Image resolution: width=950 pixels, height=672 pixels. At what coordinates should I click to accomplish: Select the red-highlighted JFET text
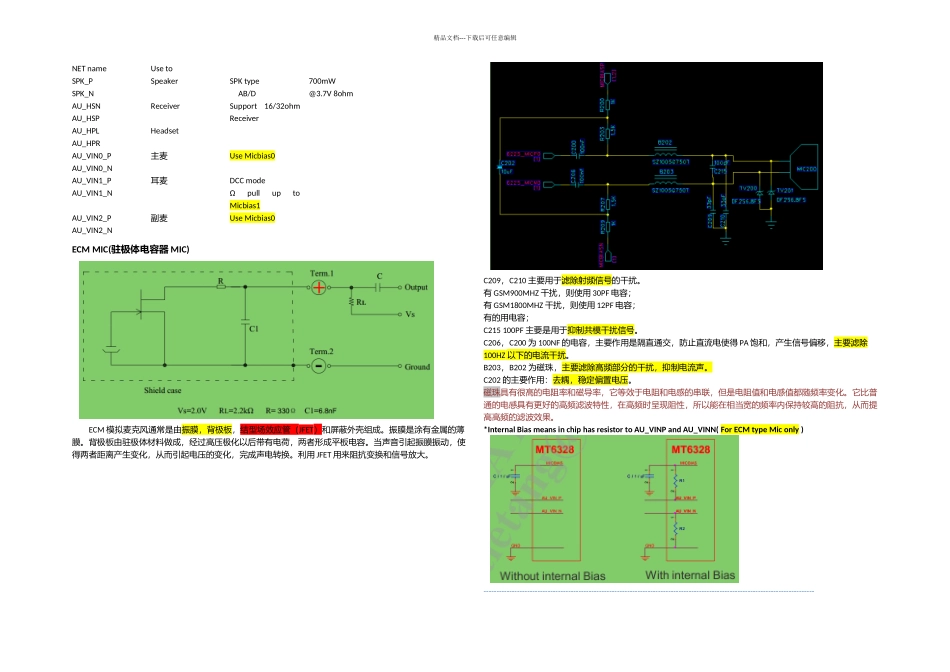(x=281, y=430)
